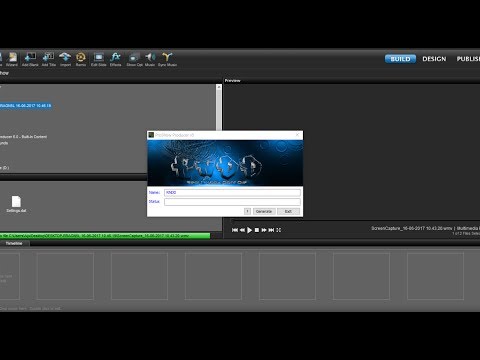This screenshot has width=480, height=360.
Task: Select the 'Built-In Content' folder entry
Action: (x=23, y=137)
